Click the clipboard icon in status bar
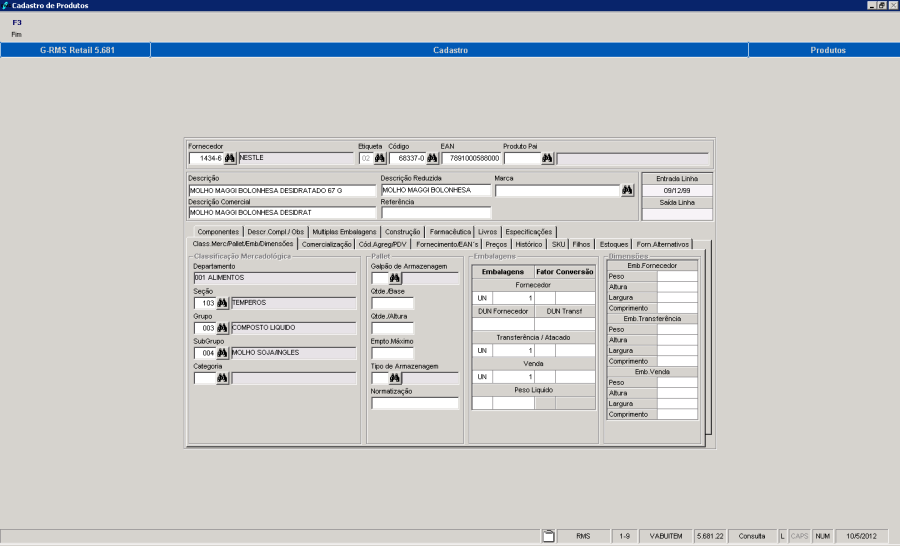900x546 pixels. click(x=549, y=536)
